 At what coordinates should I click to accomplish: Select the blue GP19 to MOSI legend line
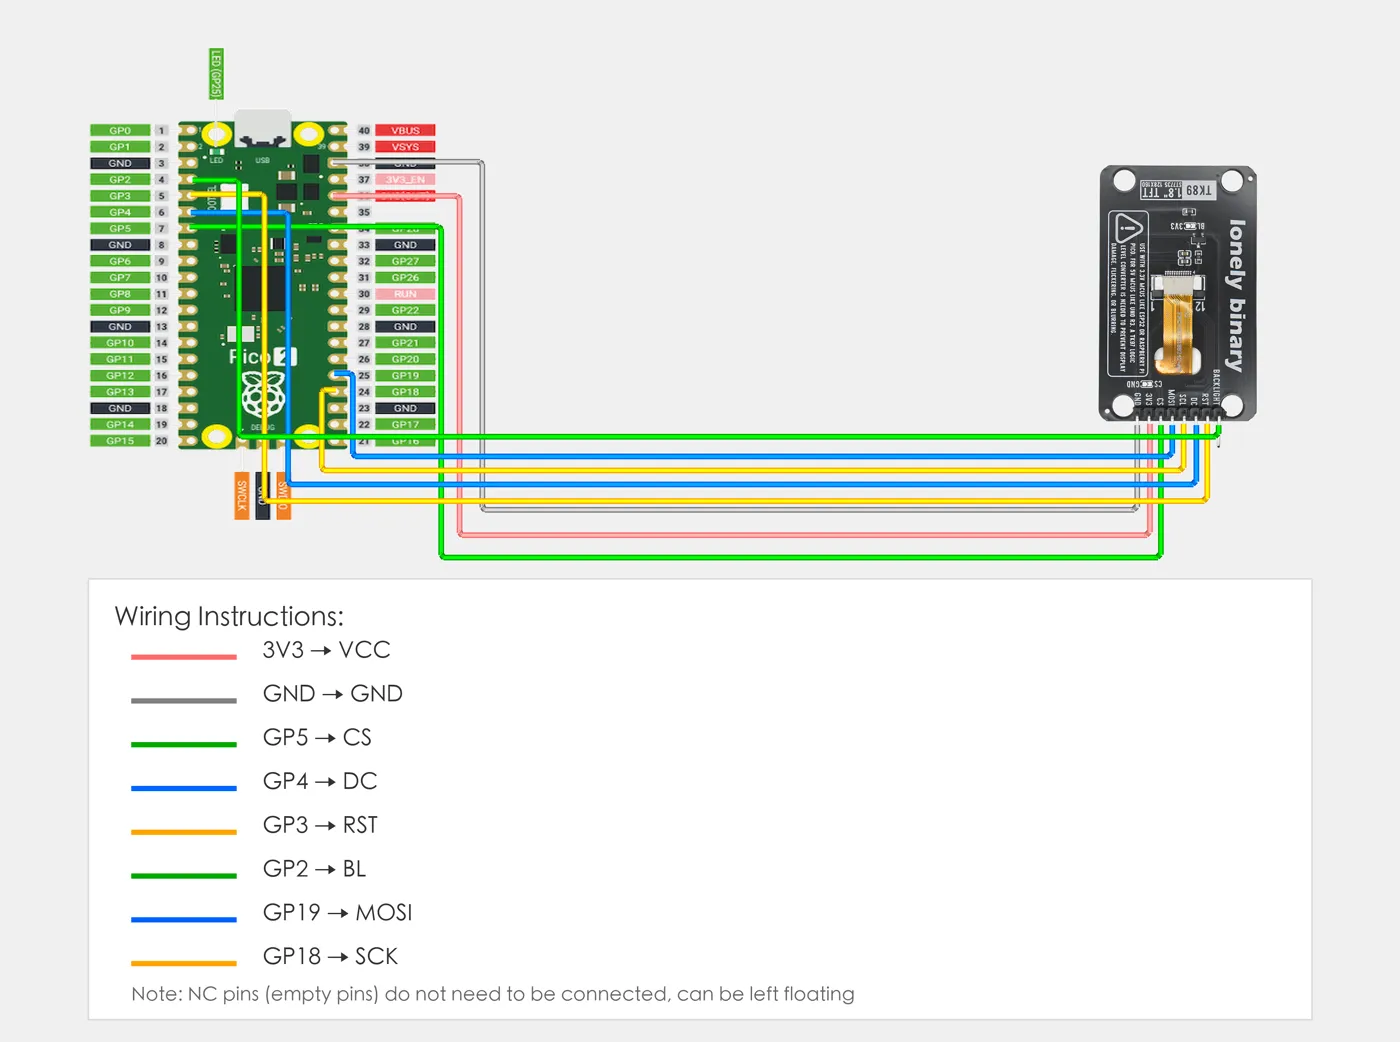[x=183, y=919]
